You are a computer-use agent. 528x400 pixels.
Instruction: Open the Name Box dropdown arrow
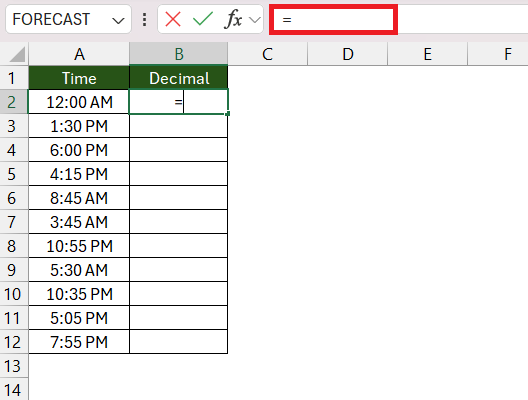tap(118, 21)
